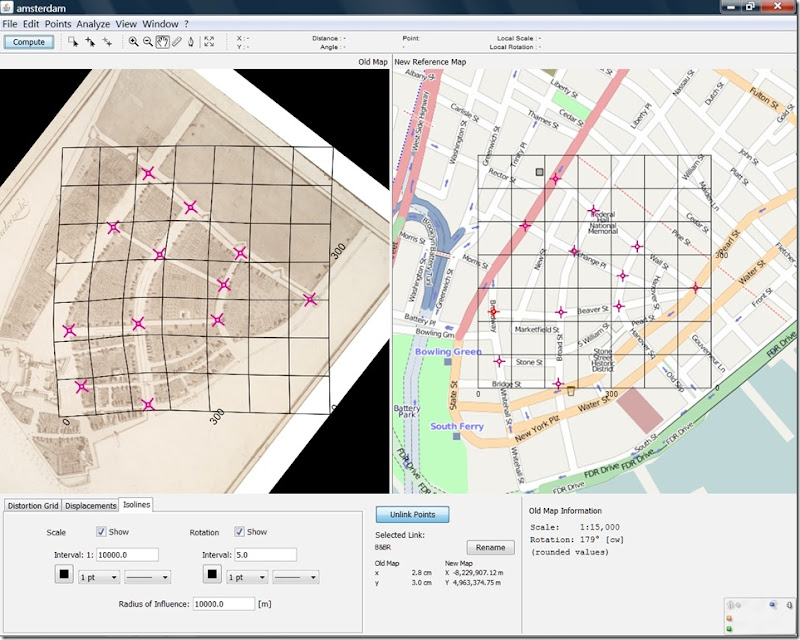800x640 pixels.
Task: Toggle the Scale isolines Show checkbox
Action: pyautogui.click(x=102, y=532)
